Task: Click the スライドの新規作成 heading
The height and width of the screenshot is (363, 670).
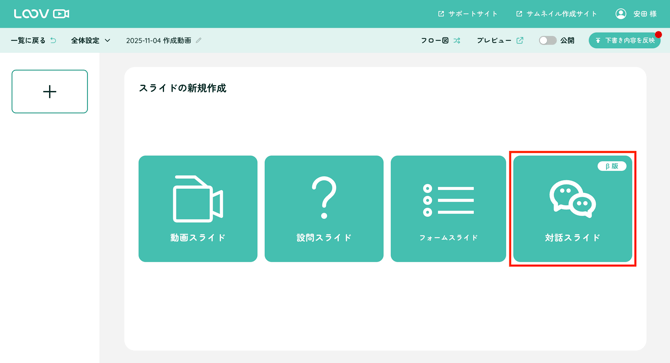Action: pos(182,88)
